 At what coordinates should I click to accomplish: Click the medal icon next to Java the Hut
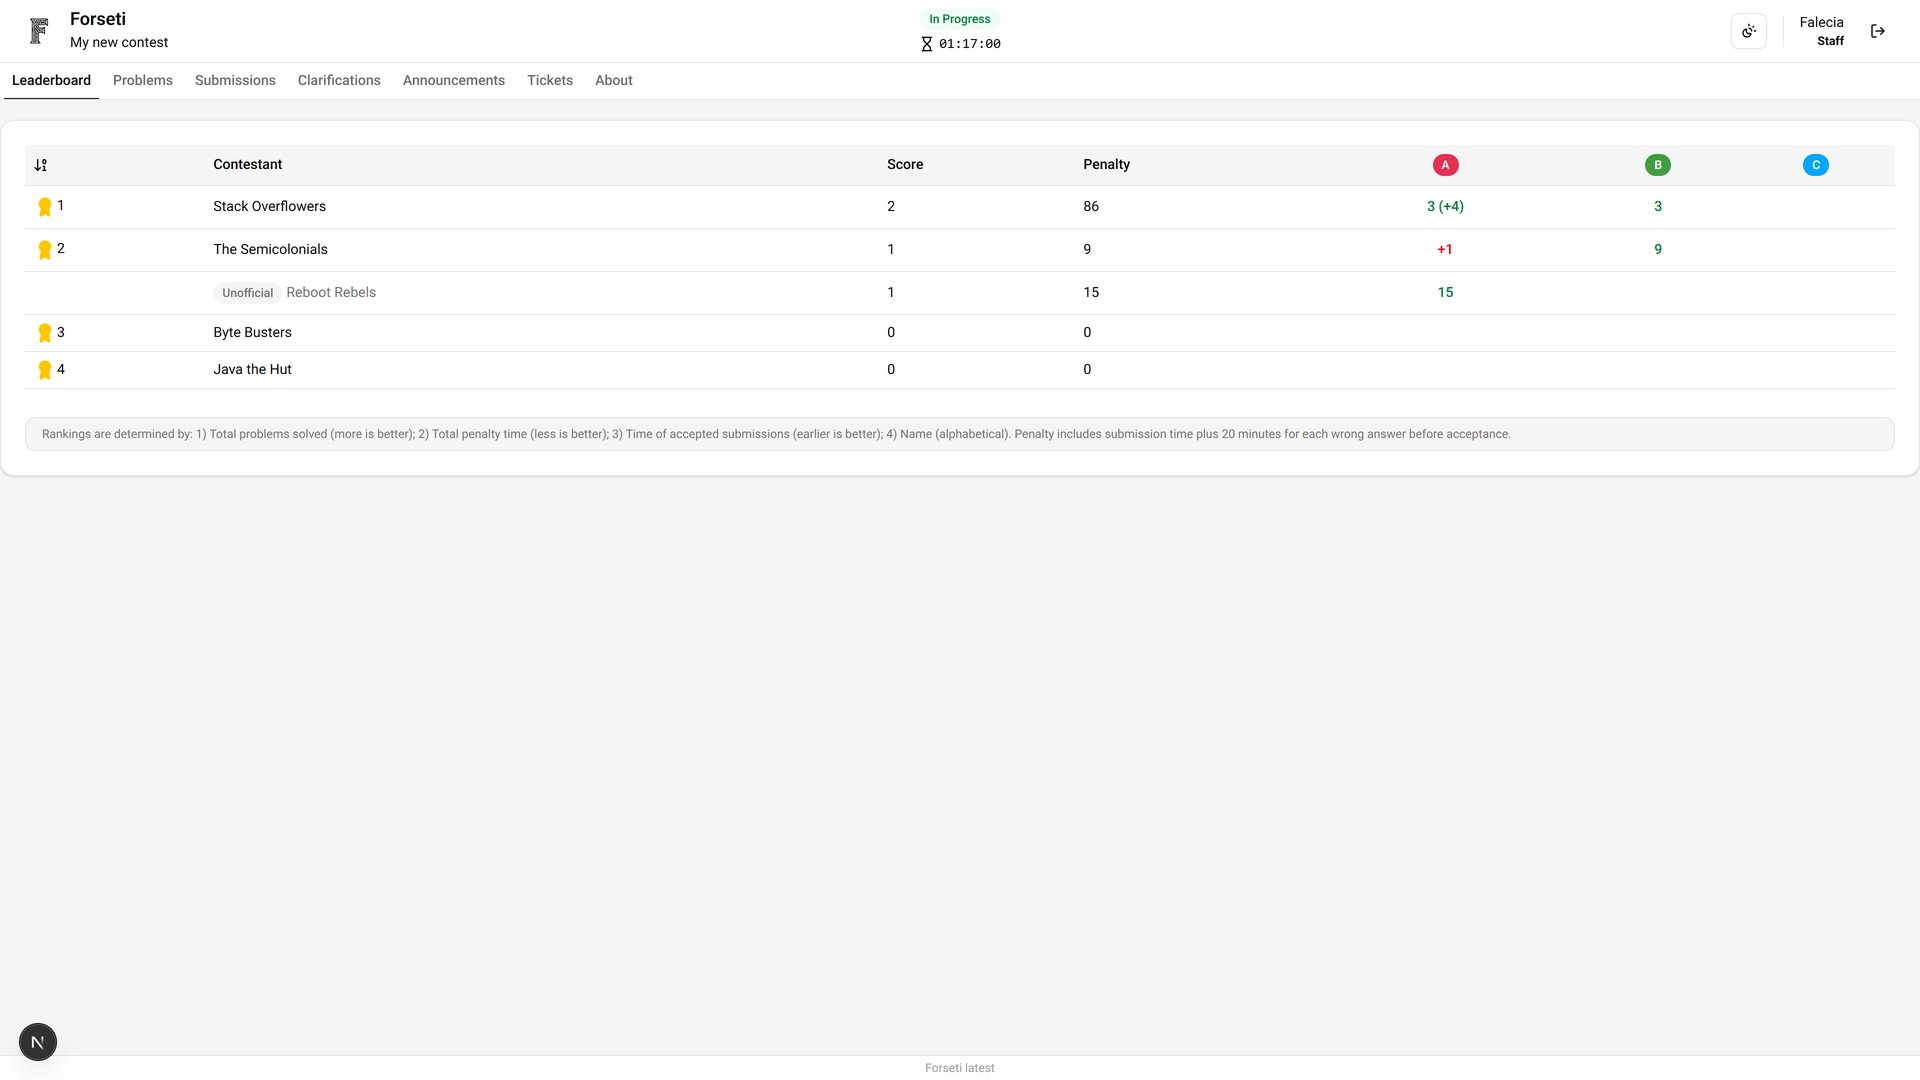(45, 369)
